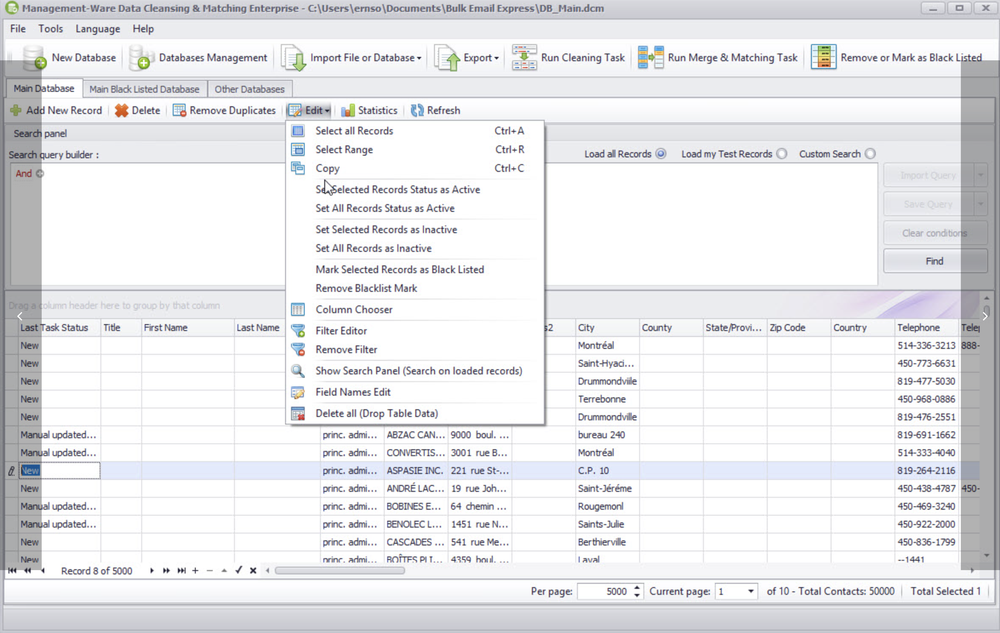This screenshot has width=1000, height=633.
Task: Click the Column Chooser icon
Action: click(298, 309)
